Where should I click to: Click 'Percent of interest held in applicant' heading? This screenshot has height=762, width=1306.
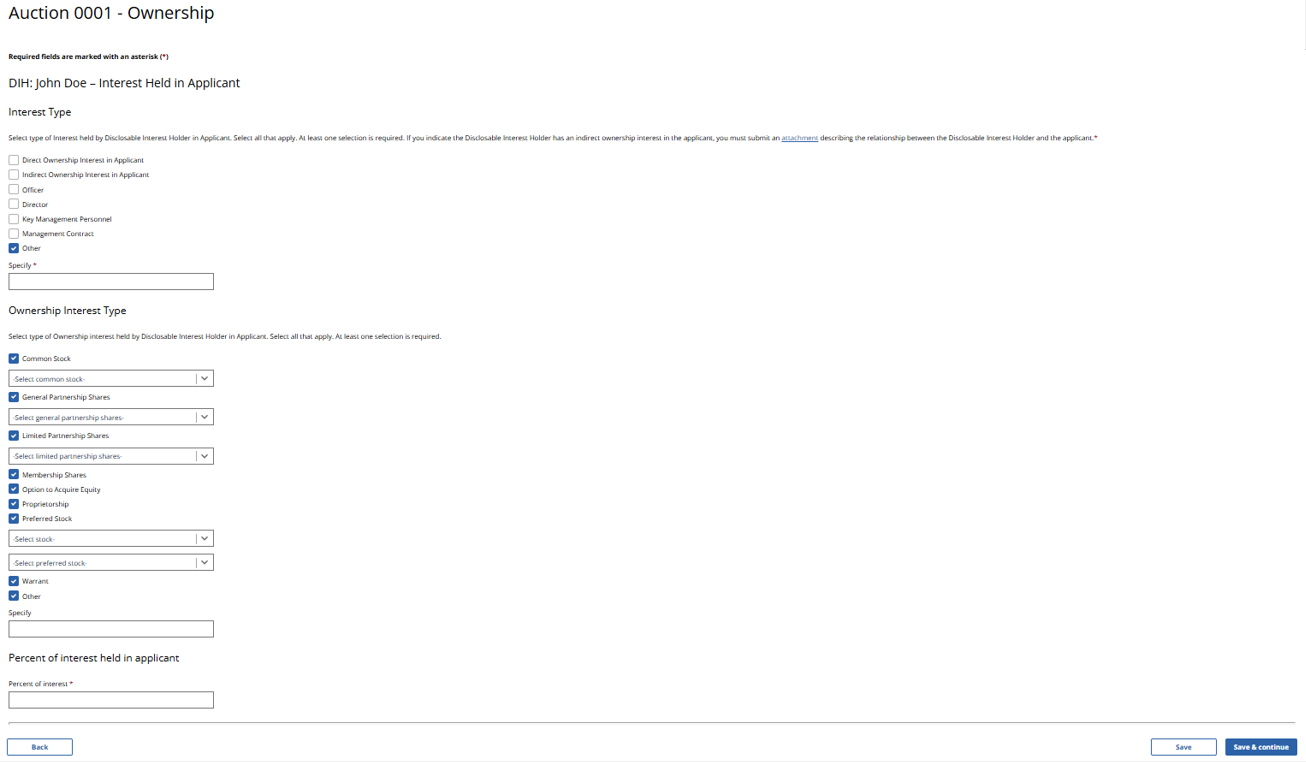[x=94, y=658]
